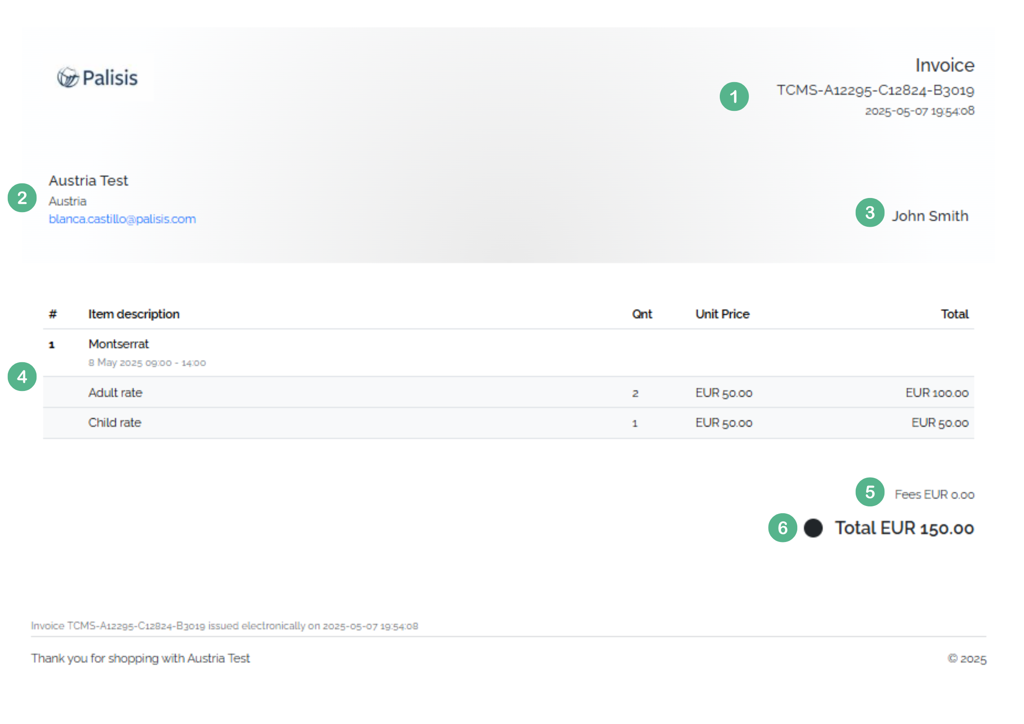Click the Austria Test company name

(88, 181)
